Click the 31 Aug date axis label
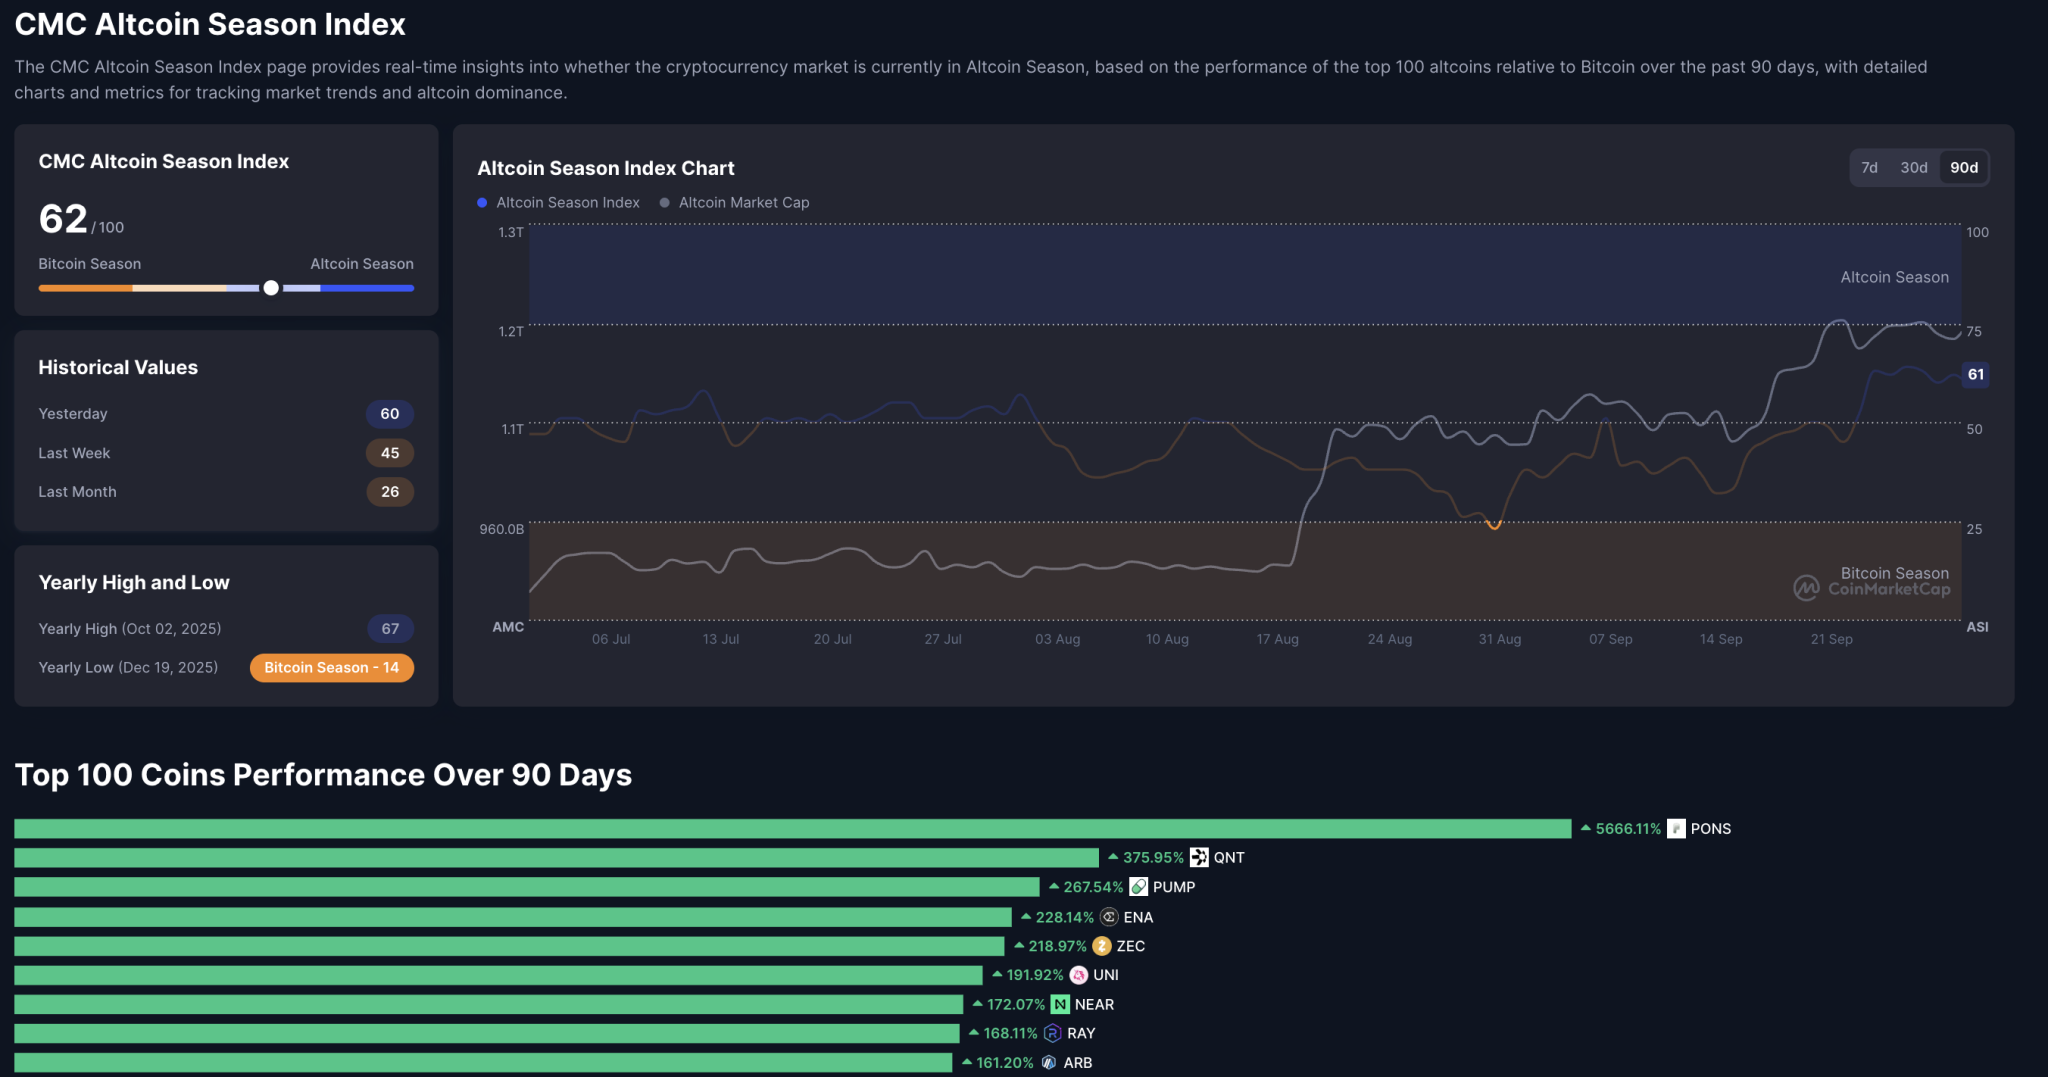The image size is (2048, 1077). [x=1499, y=639]
